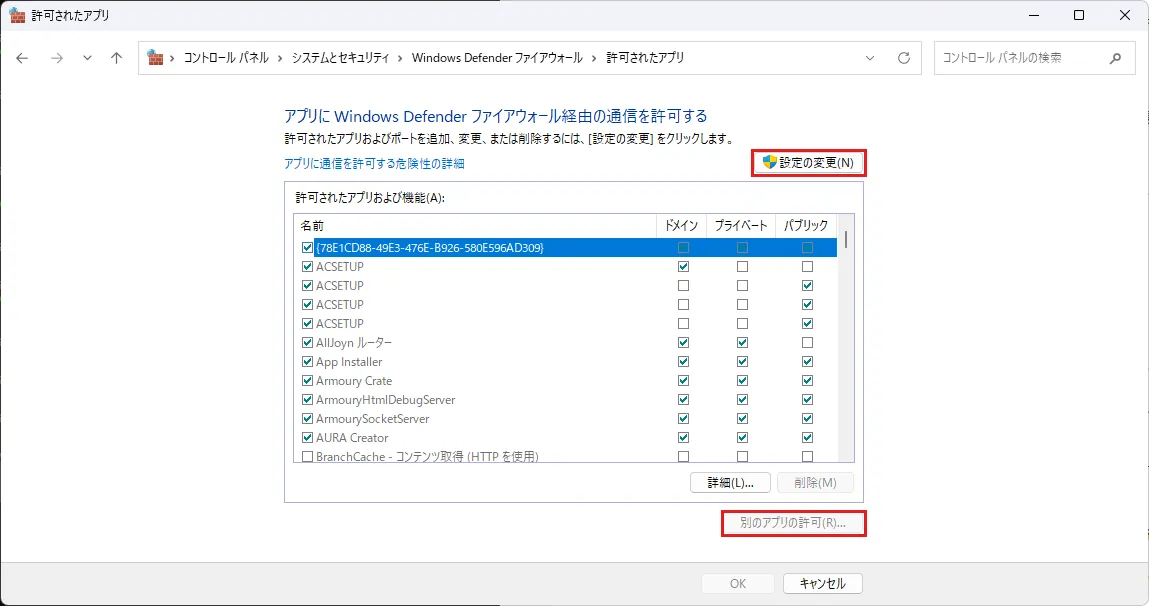Click the search magnifier icon
The image size is (1149, 606).
[x=1115, y=58]
